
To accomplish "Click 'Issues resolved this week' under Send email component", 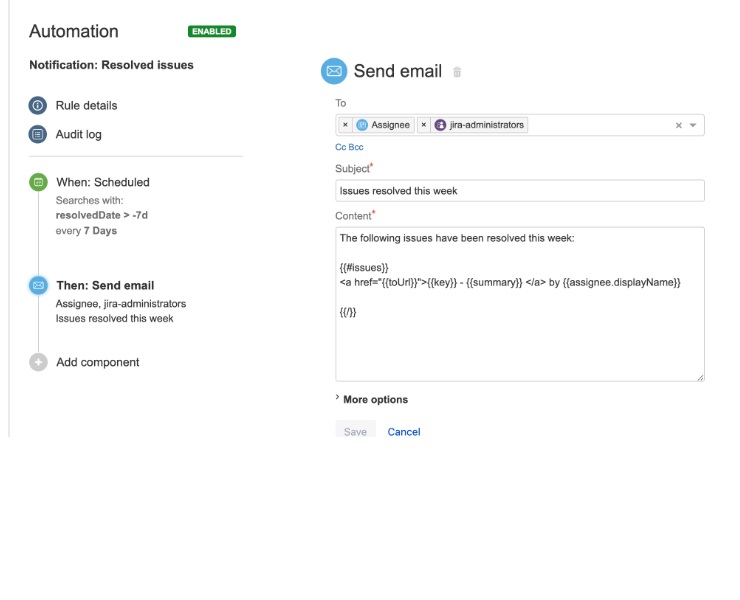I will [115, 319].
